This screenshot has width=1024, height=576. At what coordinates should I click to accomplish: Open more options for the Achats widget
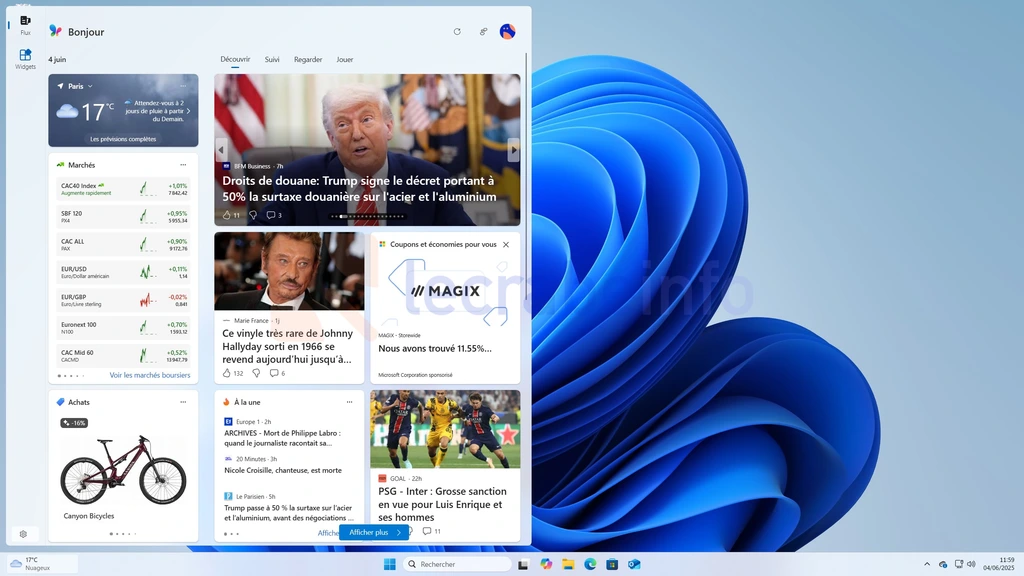click(x=184, y=402)
